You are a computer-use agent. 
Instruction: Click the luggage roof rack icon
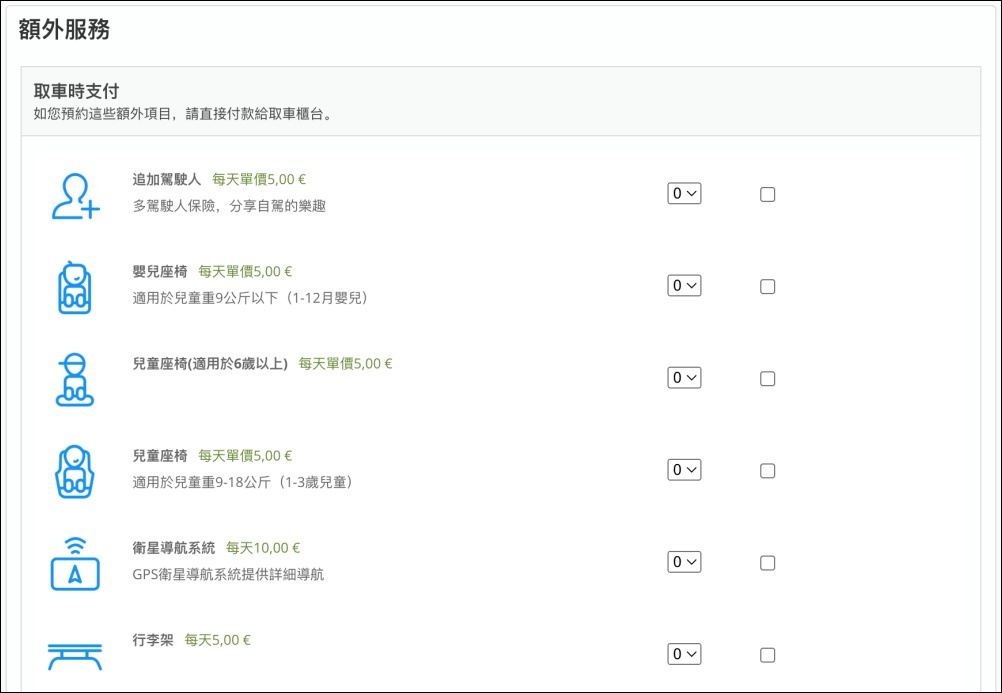pos(75,657)
